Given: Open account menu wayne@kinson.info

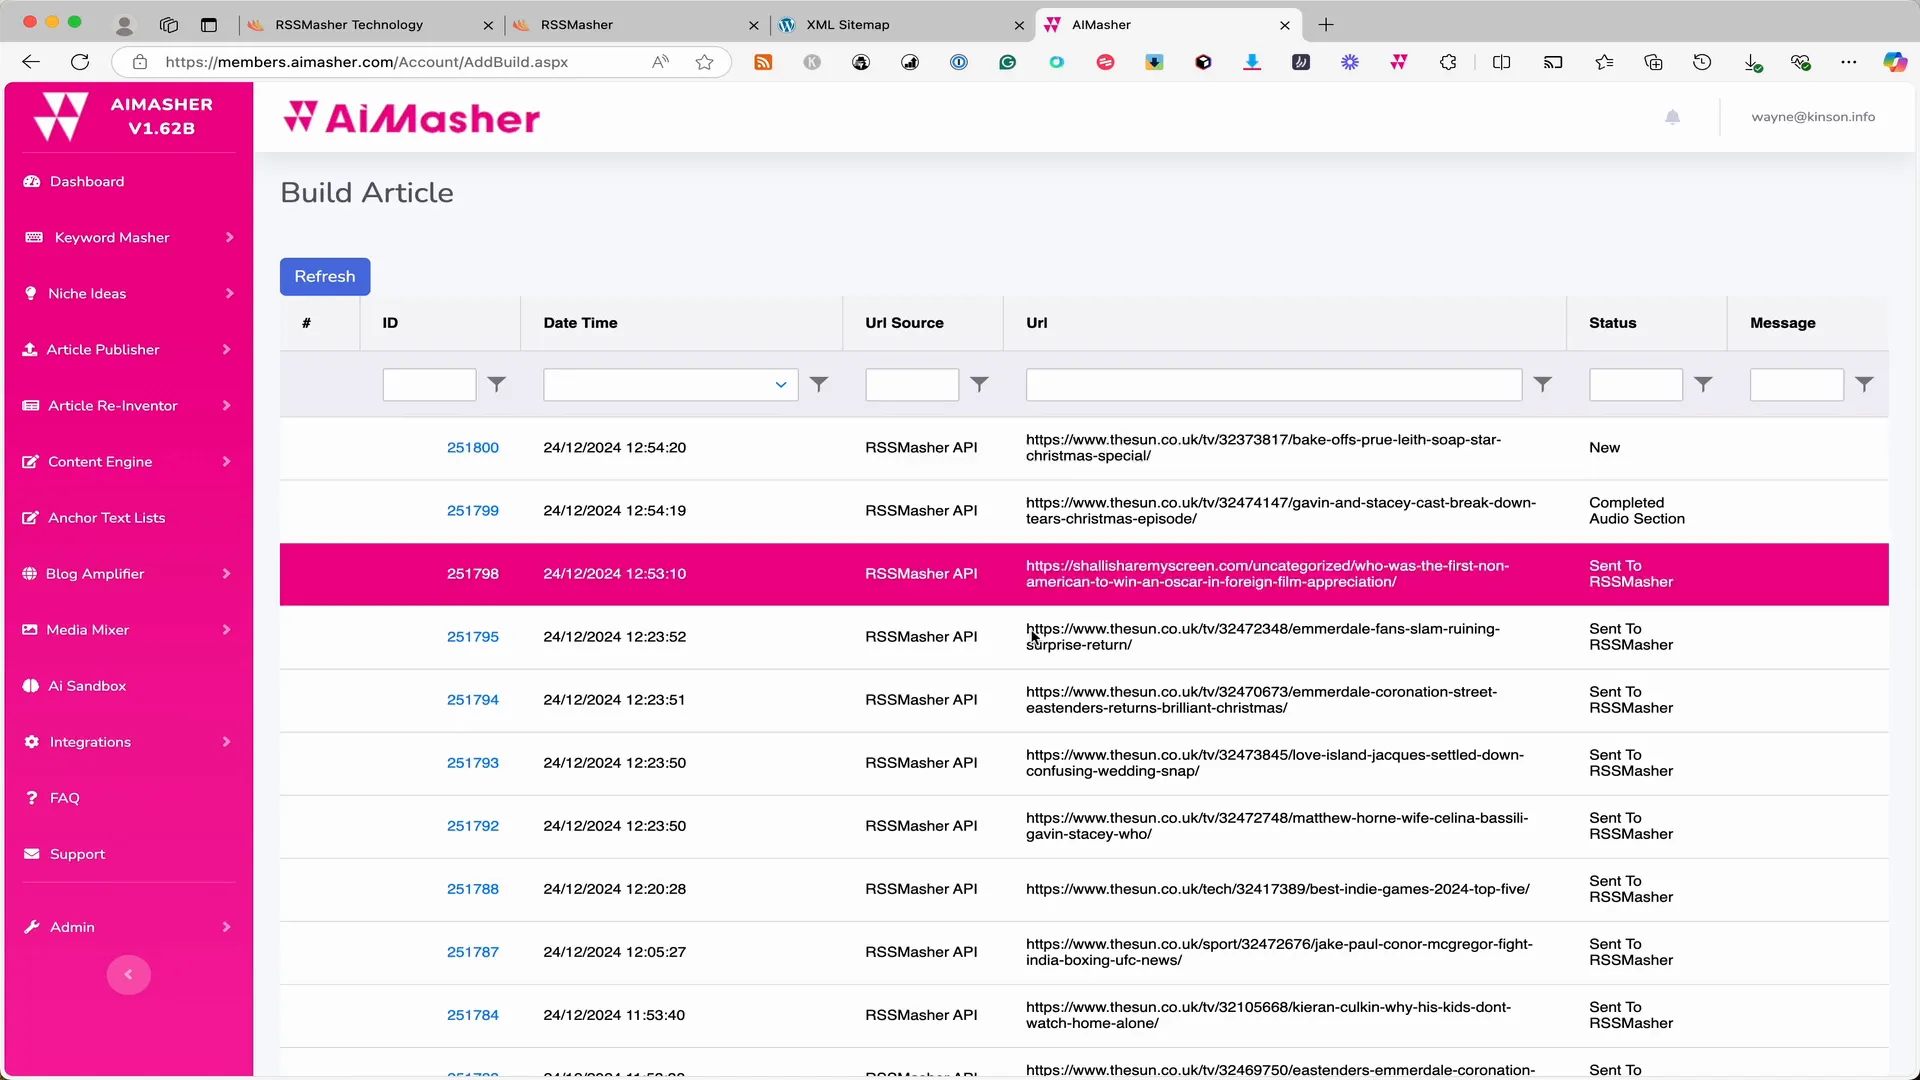Looking at the screenshot, I should click(1812, 117).
